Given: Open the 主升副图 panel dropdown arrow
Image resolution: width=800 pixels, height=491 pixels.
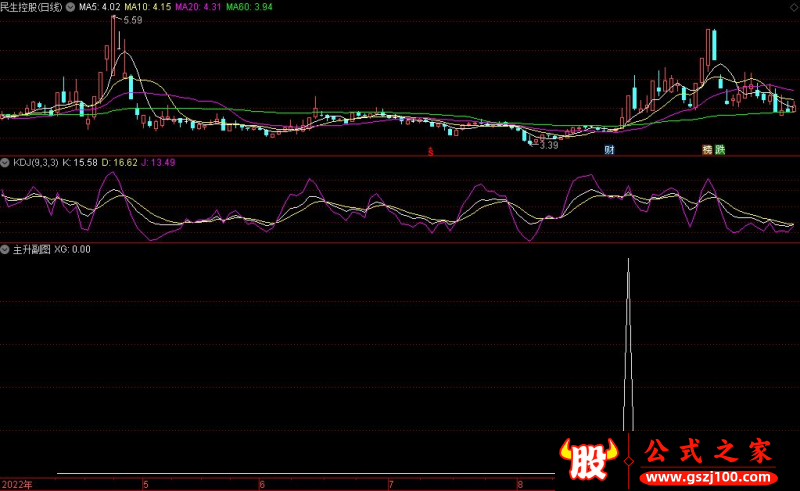Looking at the screenshot, I should pyautogui.click(x=5, y=250).
